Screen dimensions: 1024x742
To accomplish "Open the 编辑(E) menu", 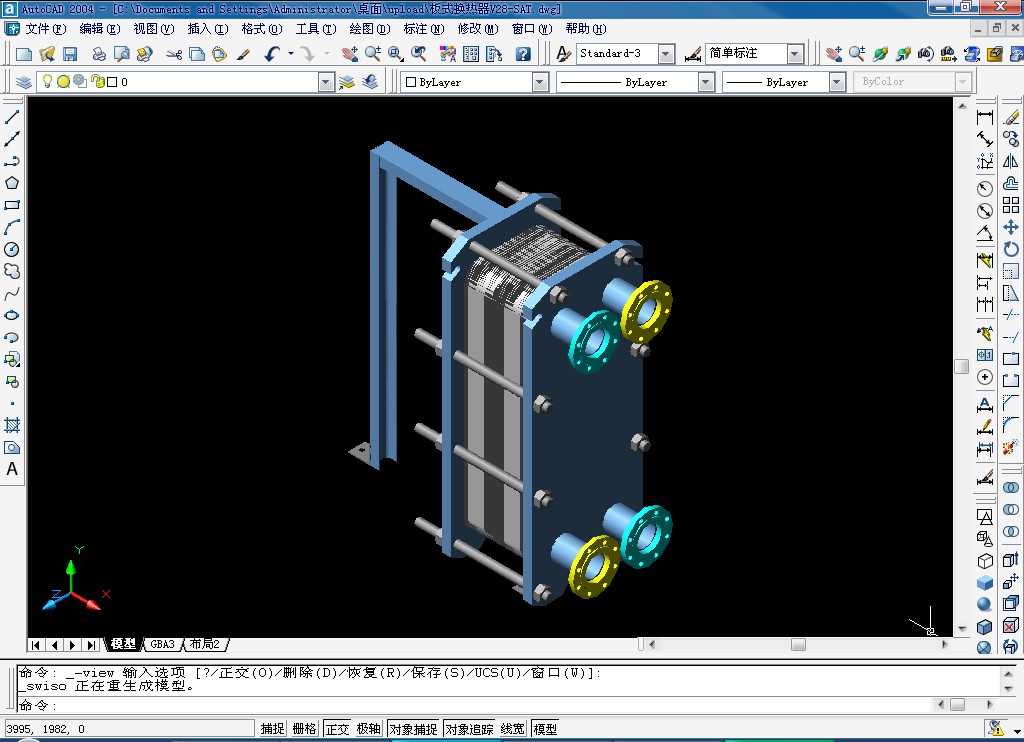I will [x=100, y=29].
